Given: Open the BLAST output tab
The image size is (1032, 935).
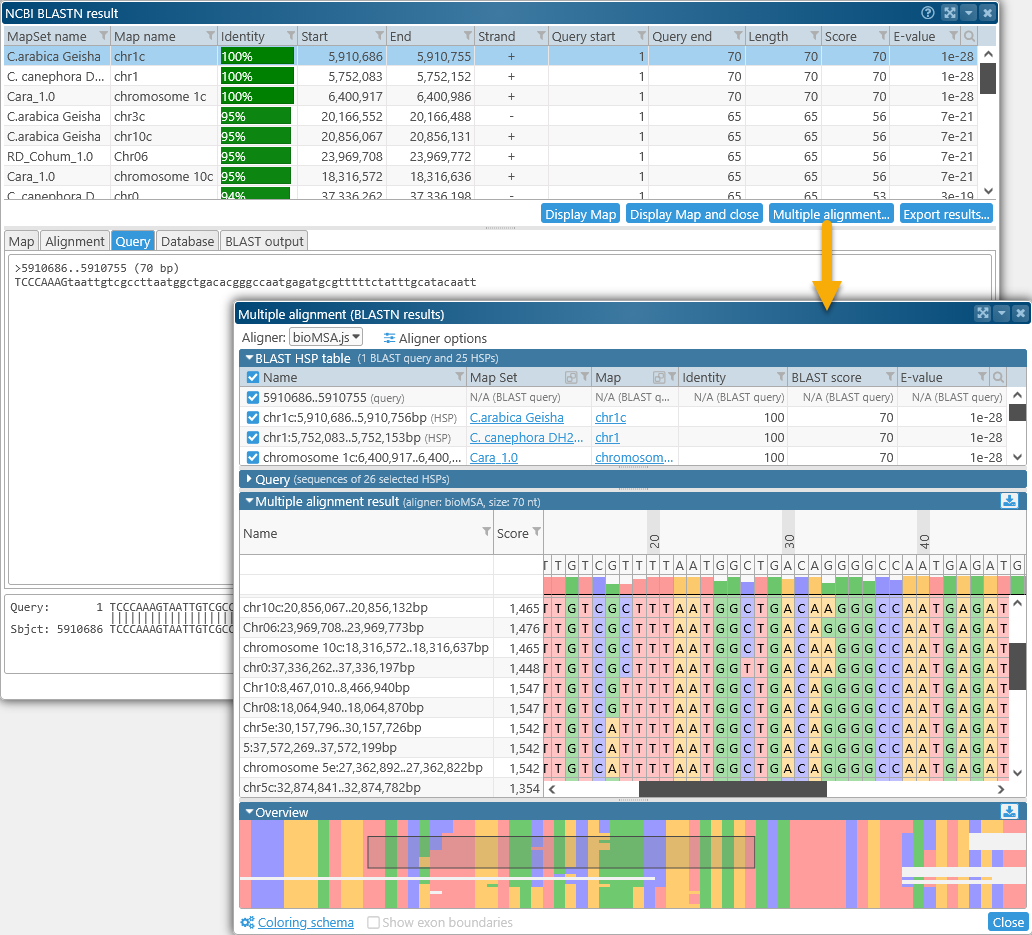Looking at the screenshot, I should (264, 241).
